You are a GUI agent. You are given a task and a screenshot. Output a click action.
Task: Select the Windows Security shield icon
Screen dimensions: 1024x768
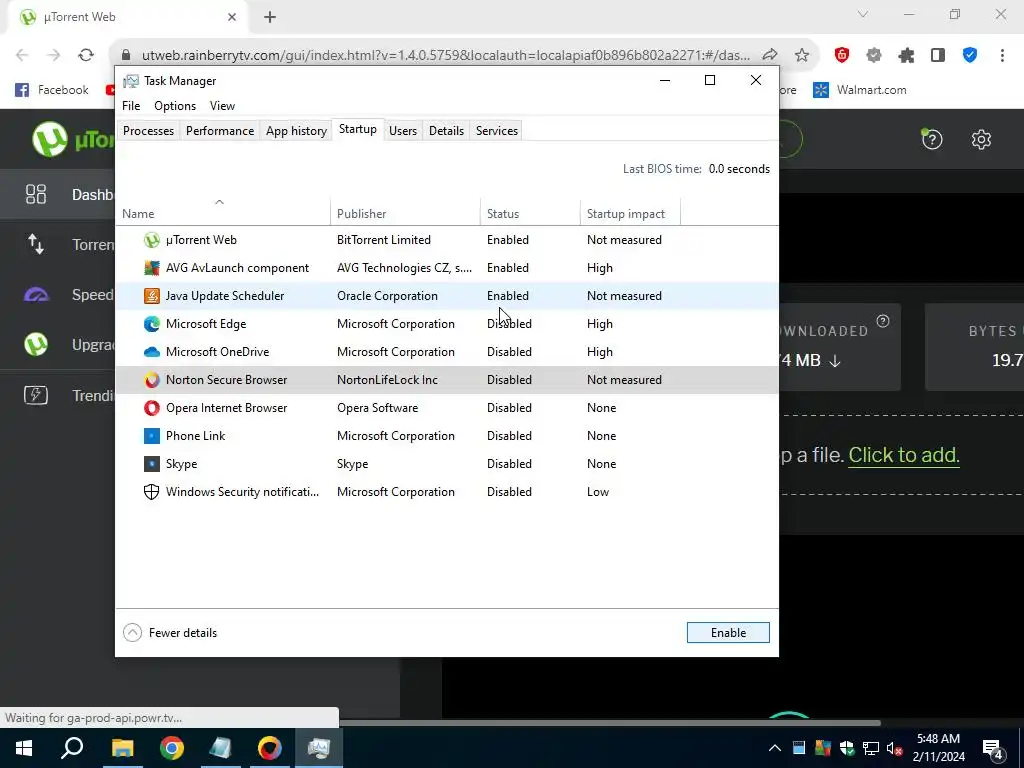152,492
